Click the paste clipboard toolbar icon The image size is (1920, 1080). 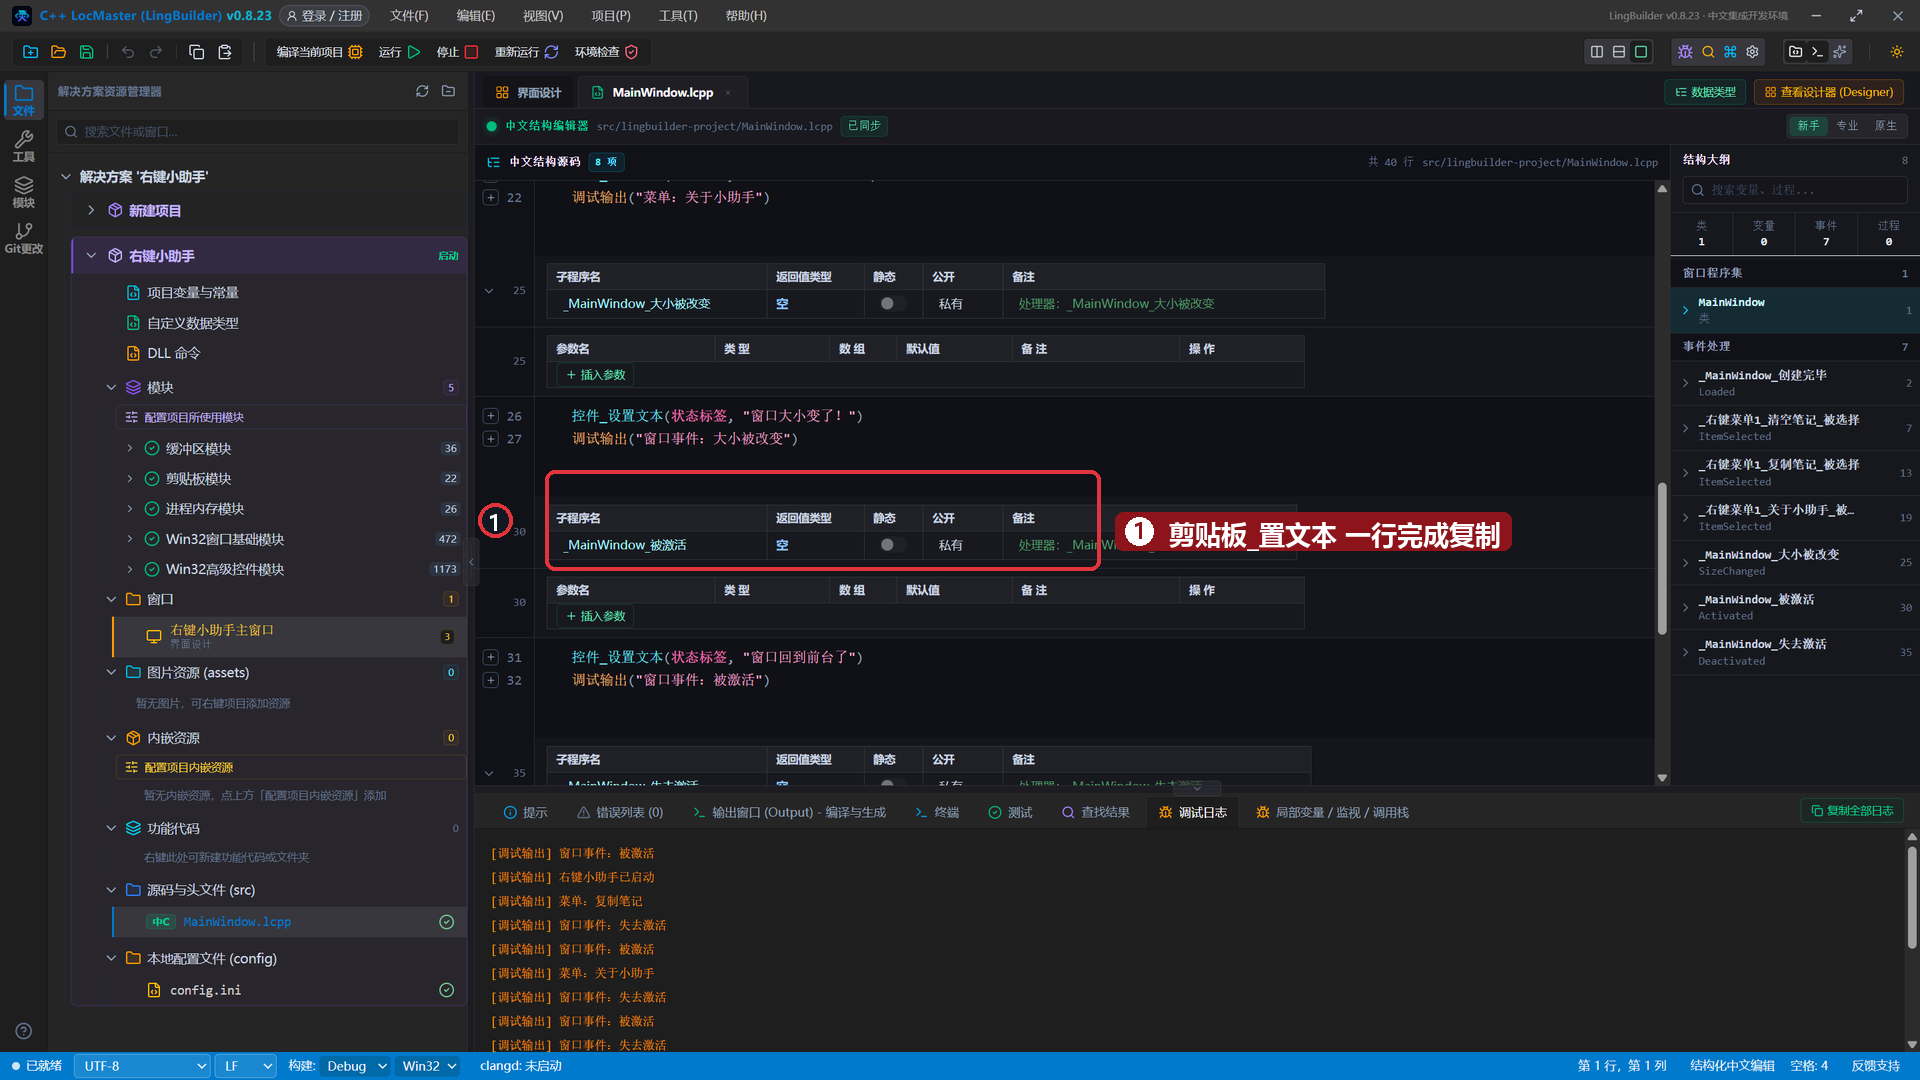coord(225,52)
